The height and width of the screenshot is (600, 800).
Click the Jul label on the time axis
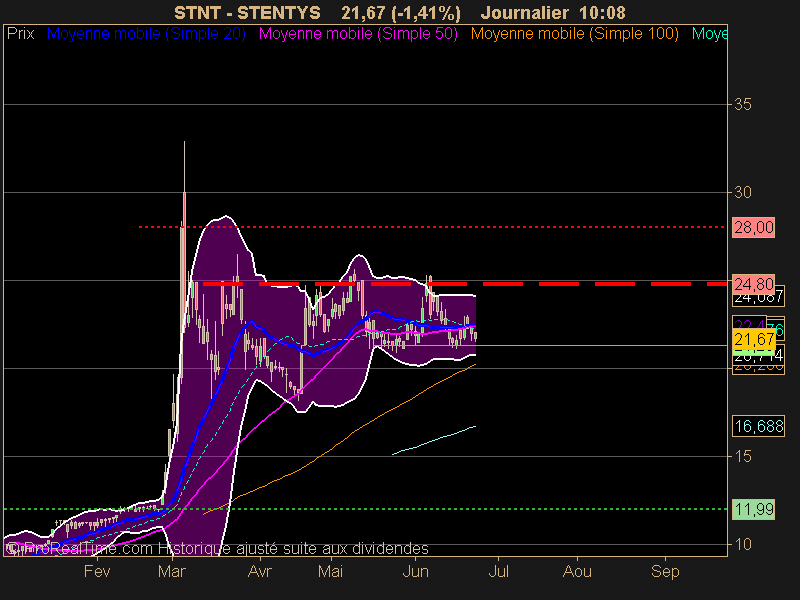(x=498, y=571)
